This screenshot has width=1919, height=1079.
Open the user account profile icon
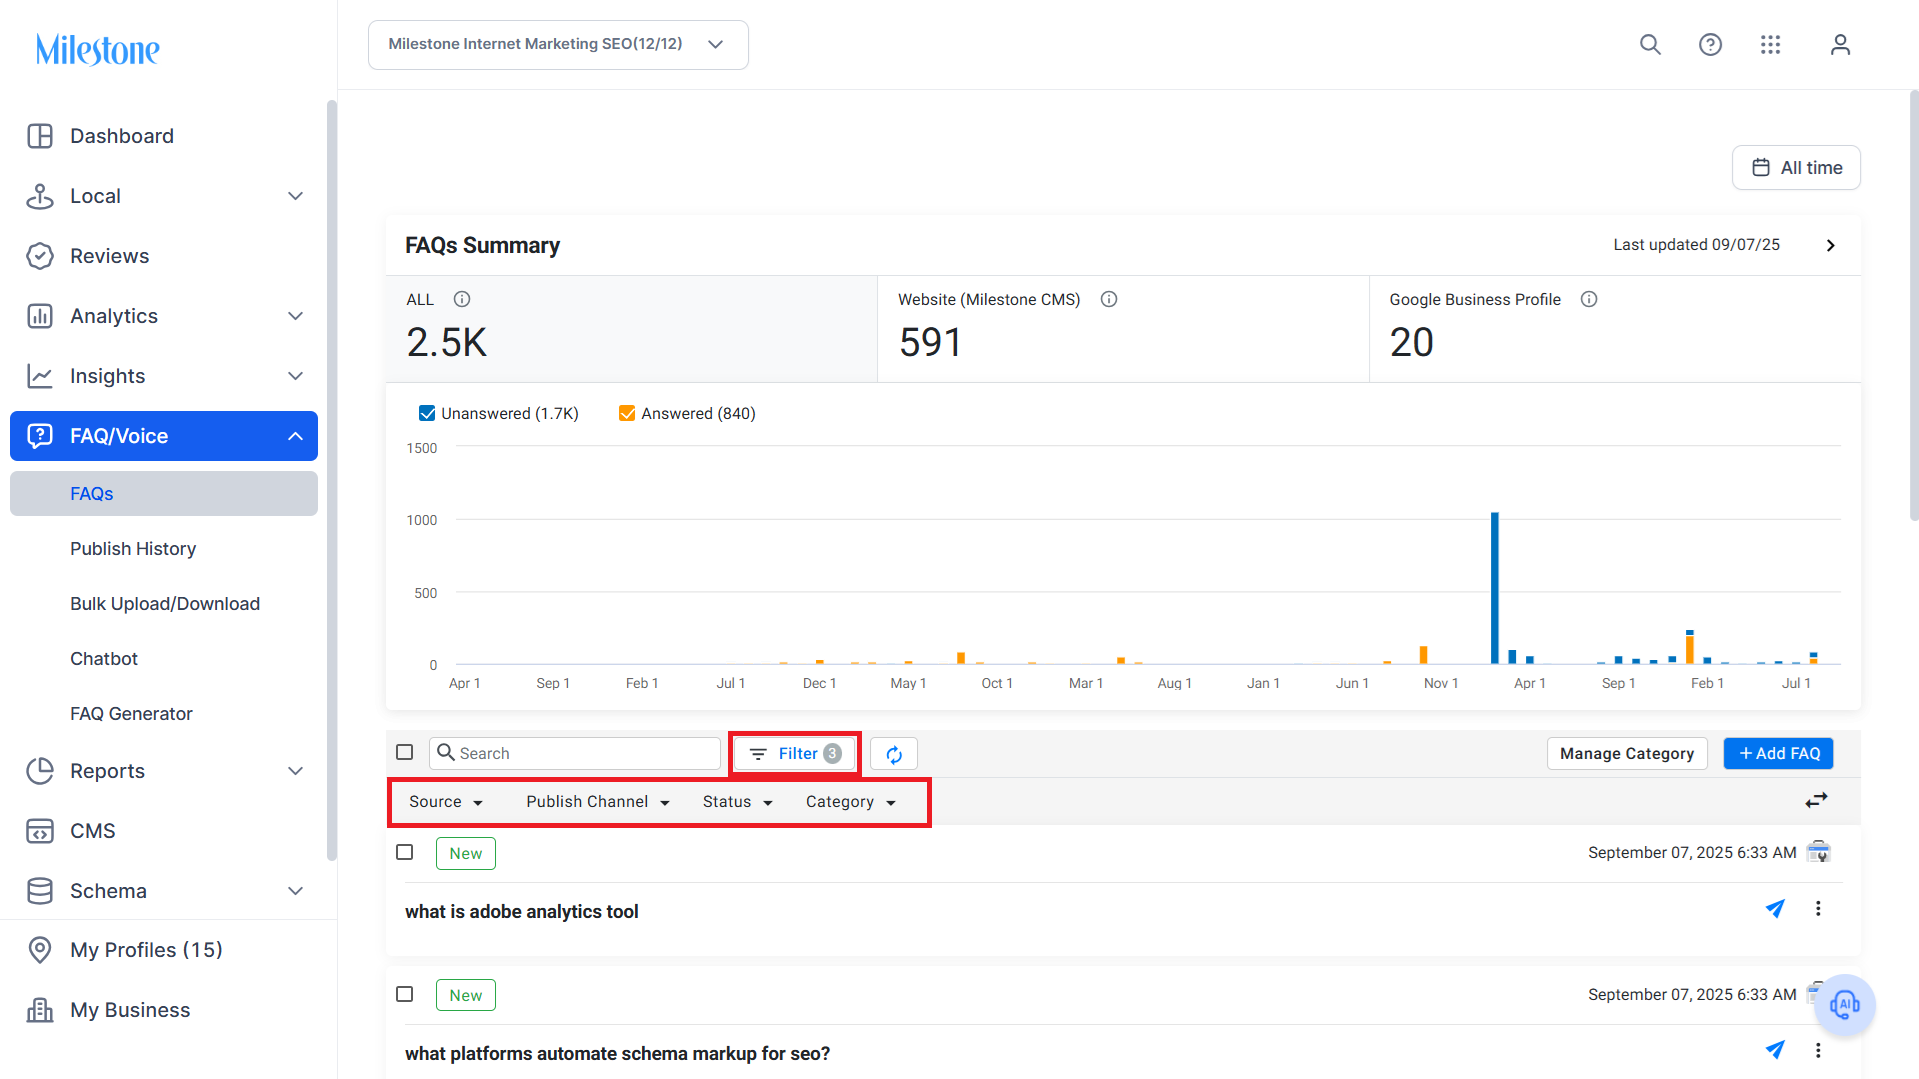click(1840, 45)
